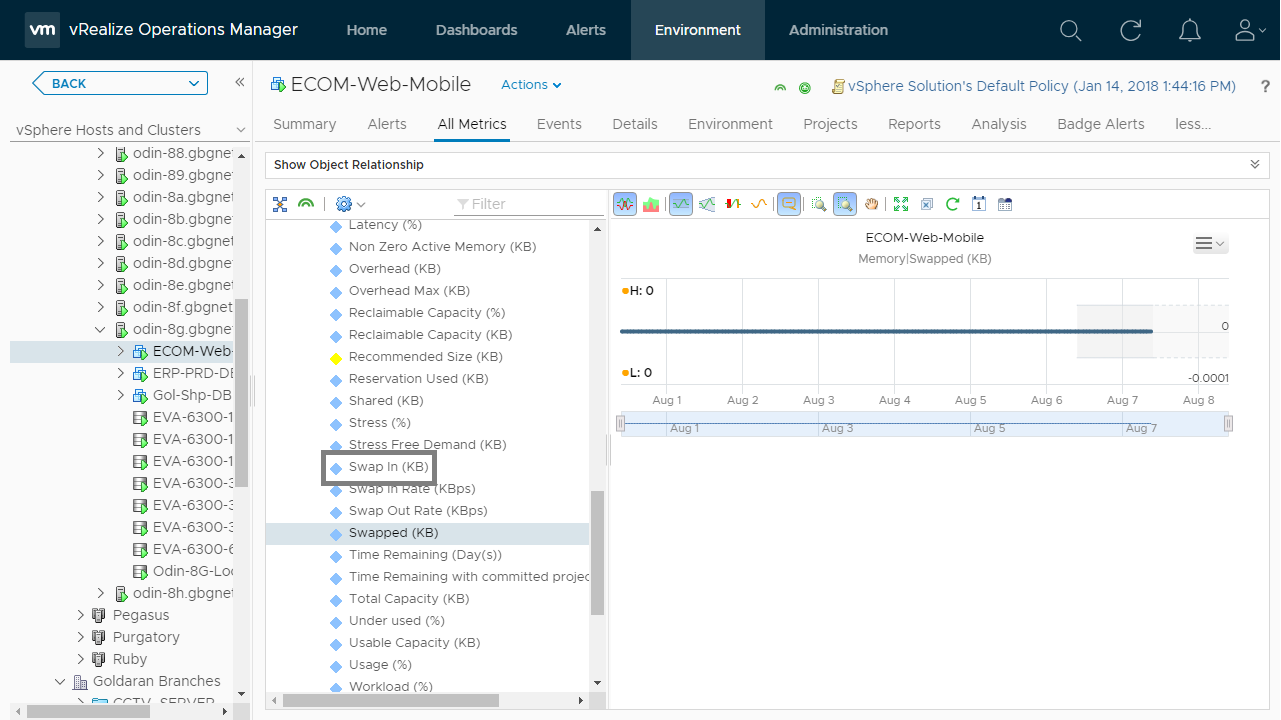Click the Filter input field
The image size is (1281, 720).
point(529,204)
